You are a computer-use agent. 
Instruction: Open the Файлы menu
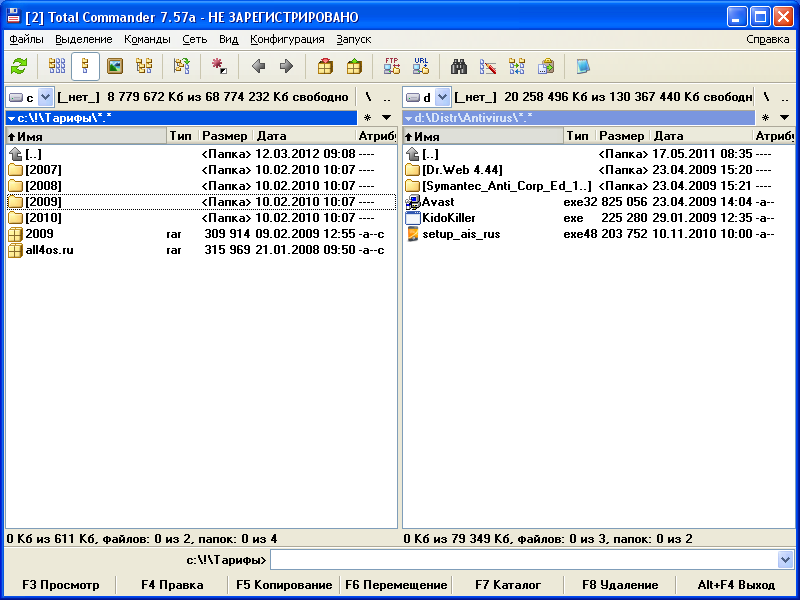click(27, 39)
